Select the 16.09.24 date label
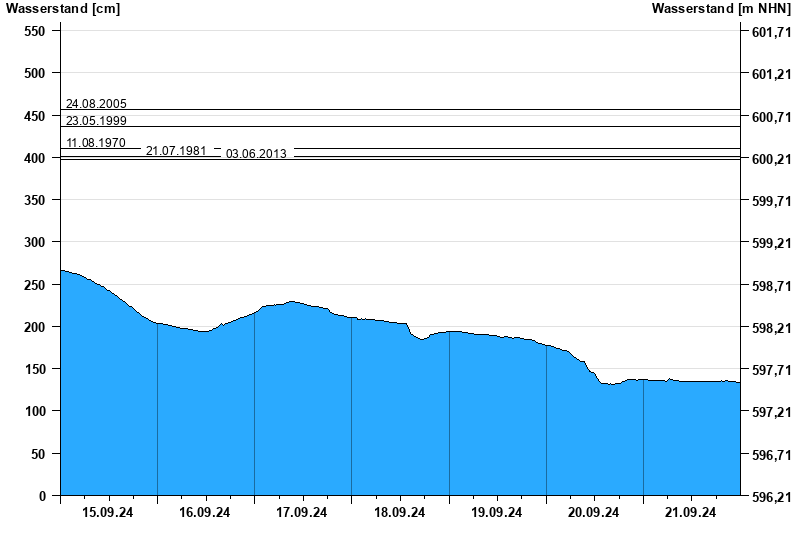This screenshot has width=800, height=550. (x=205, y=513)
